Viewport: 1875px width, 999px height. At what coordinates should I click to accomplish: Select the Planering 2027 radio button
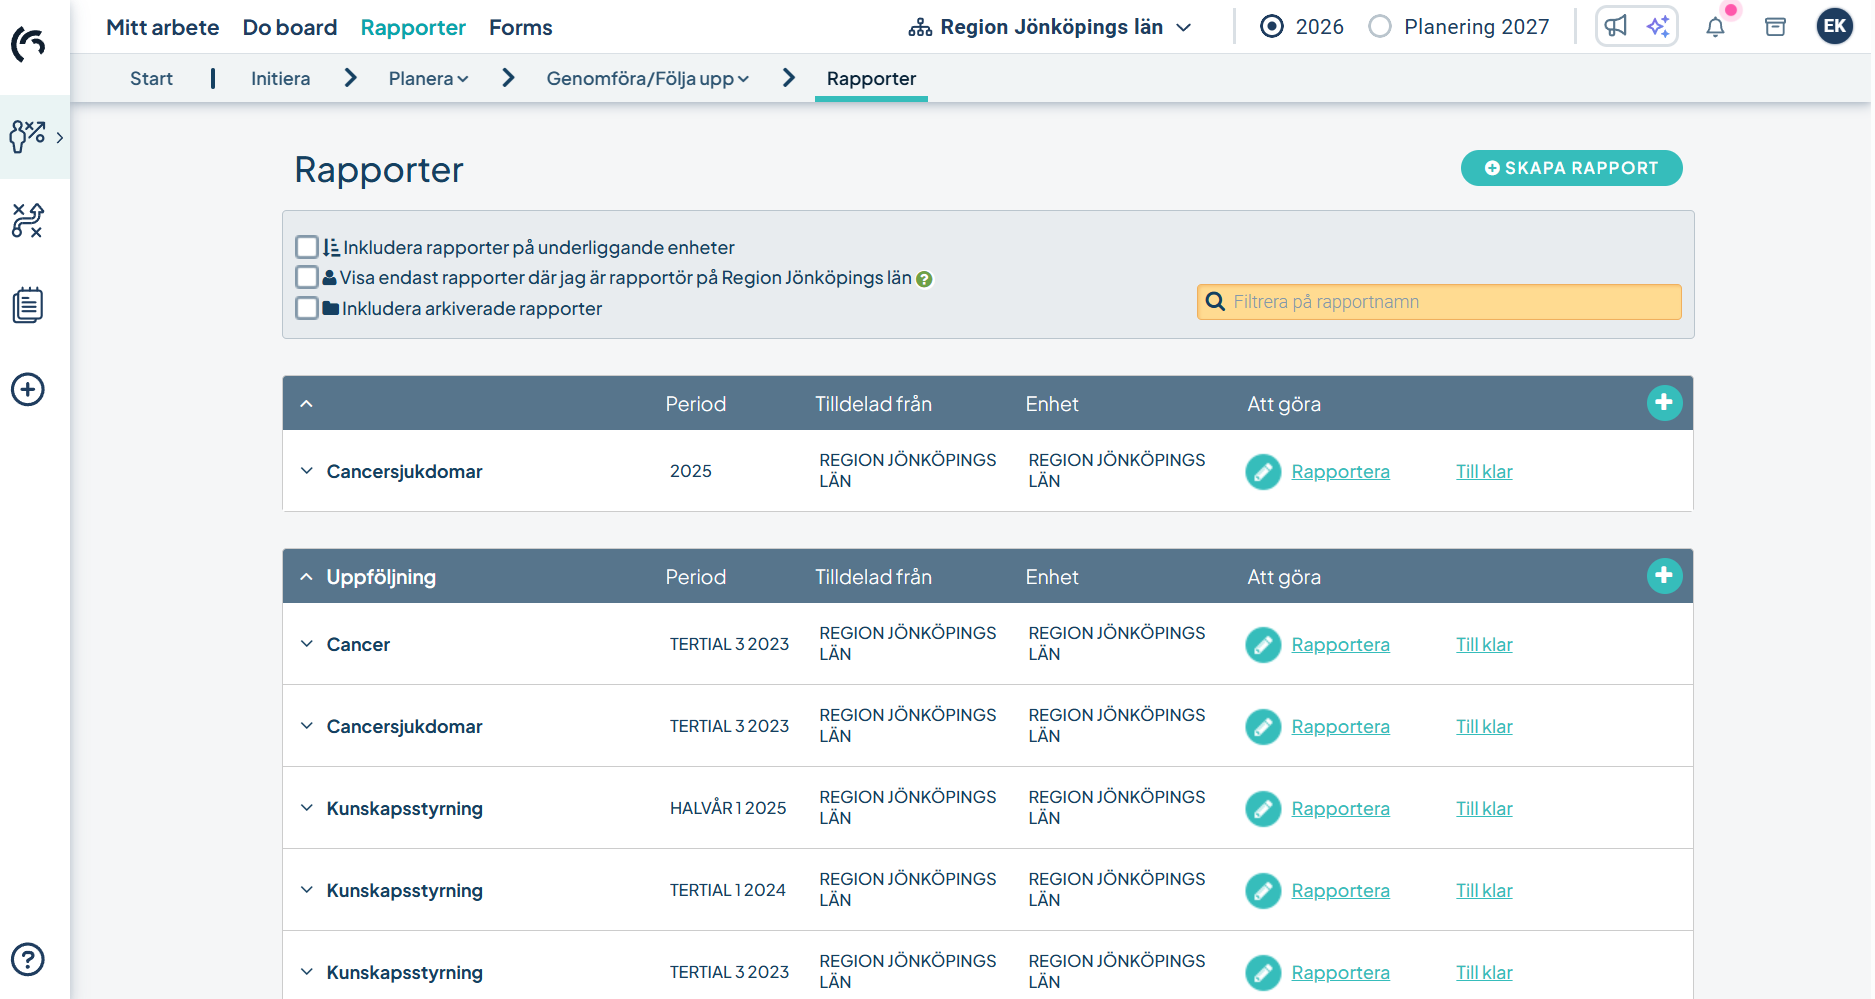pyautogui.click(x=1380, y=27)
